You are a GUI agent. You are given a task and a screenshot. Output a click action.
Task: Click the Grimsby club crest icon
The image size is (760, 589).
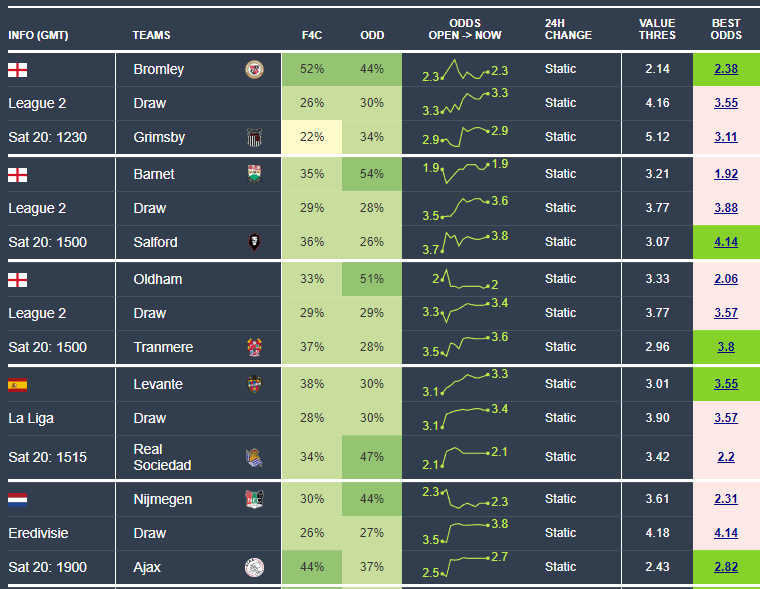point(254,138)
